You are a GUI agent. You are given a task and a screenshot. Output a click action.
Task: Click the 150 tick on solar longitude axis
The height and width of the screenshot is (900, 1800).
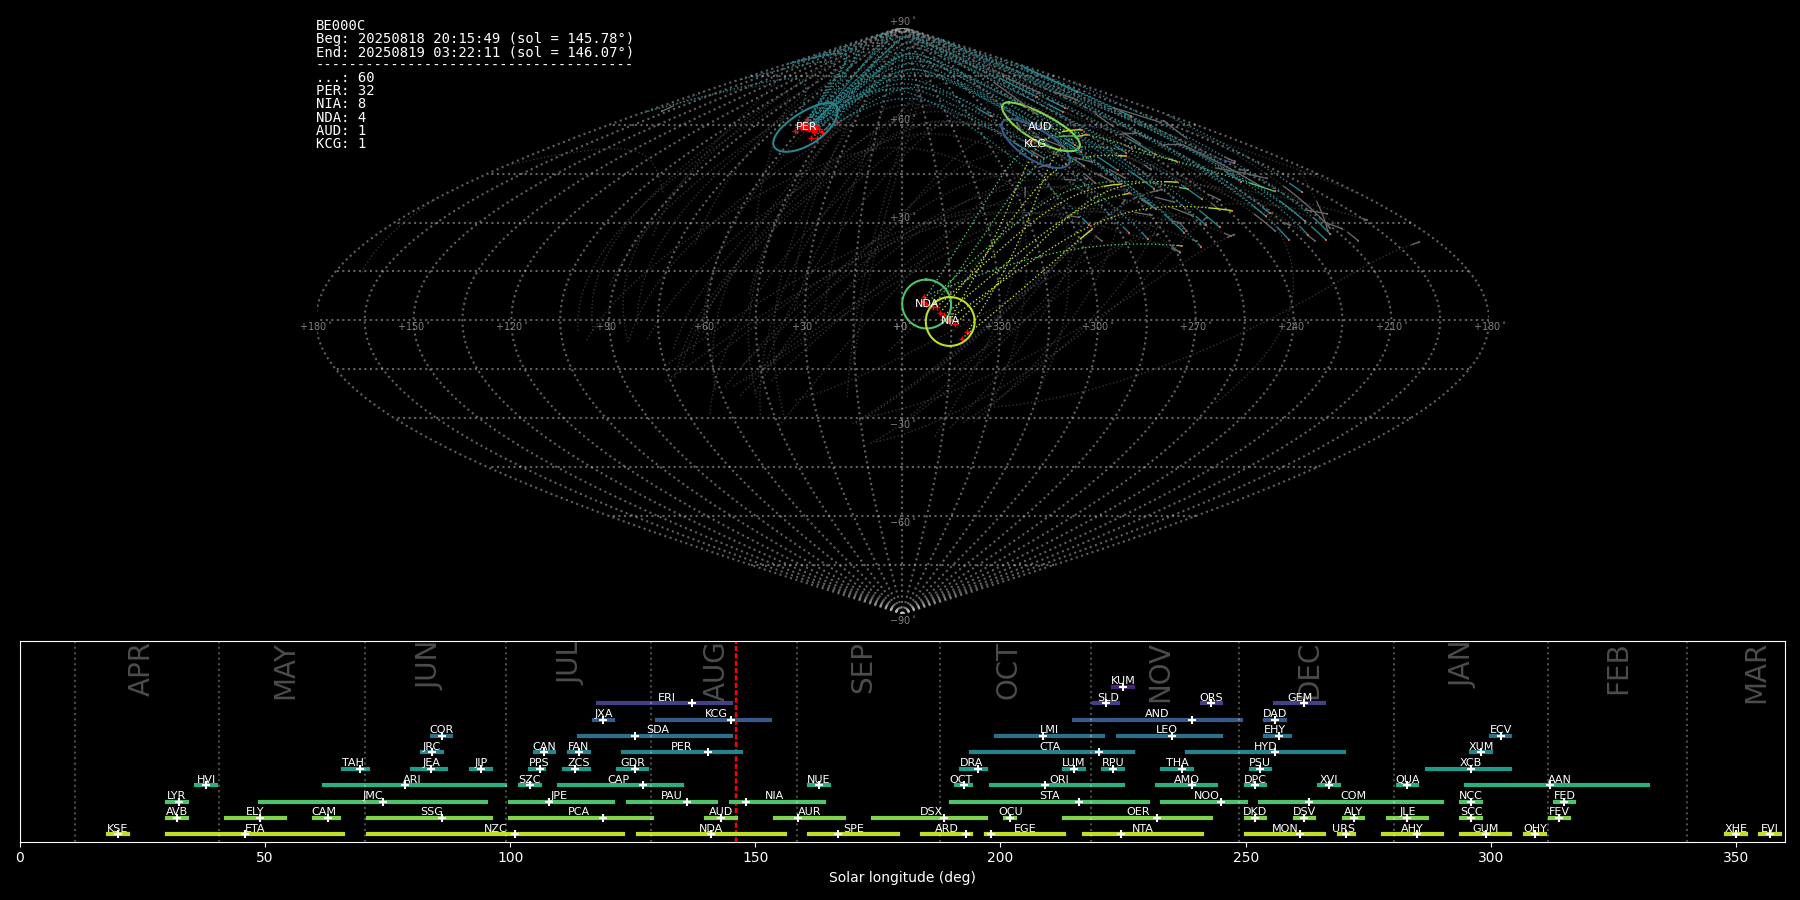(755, 857)
